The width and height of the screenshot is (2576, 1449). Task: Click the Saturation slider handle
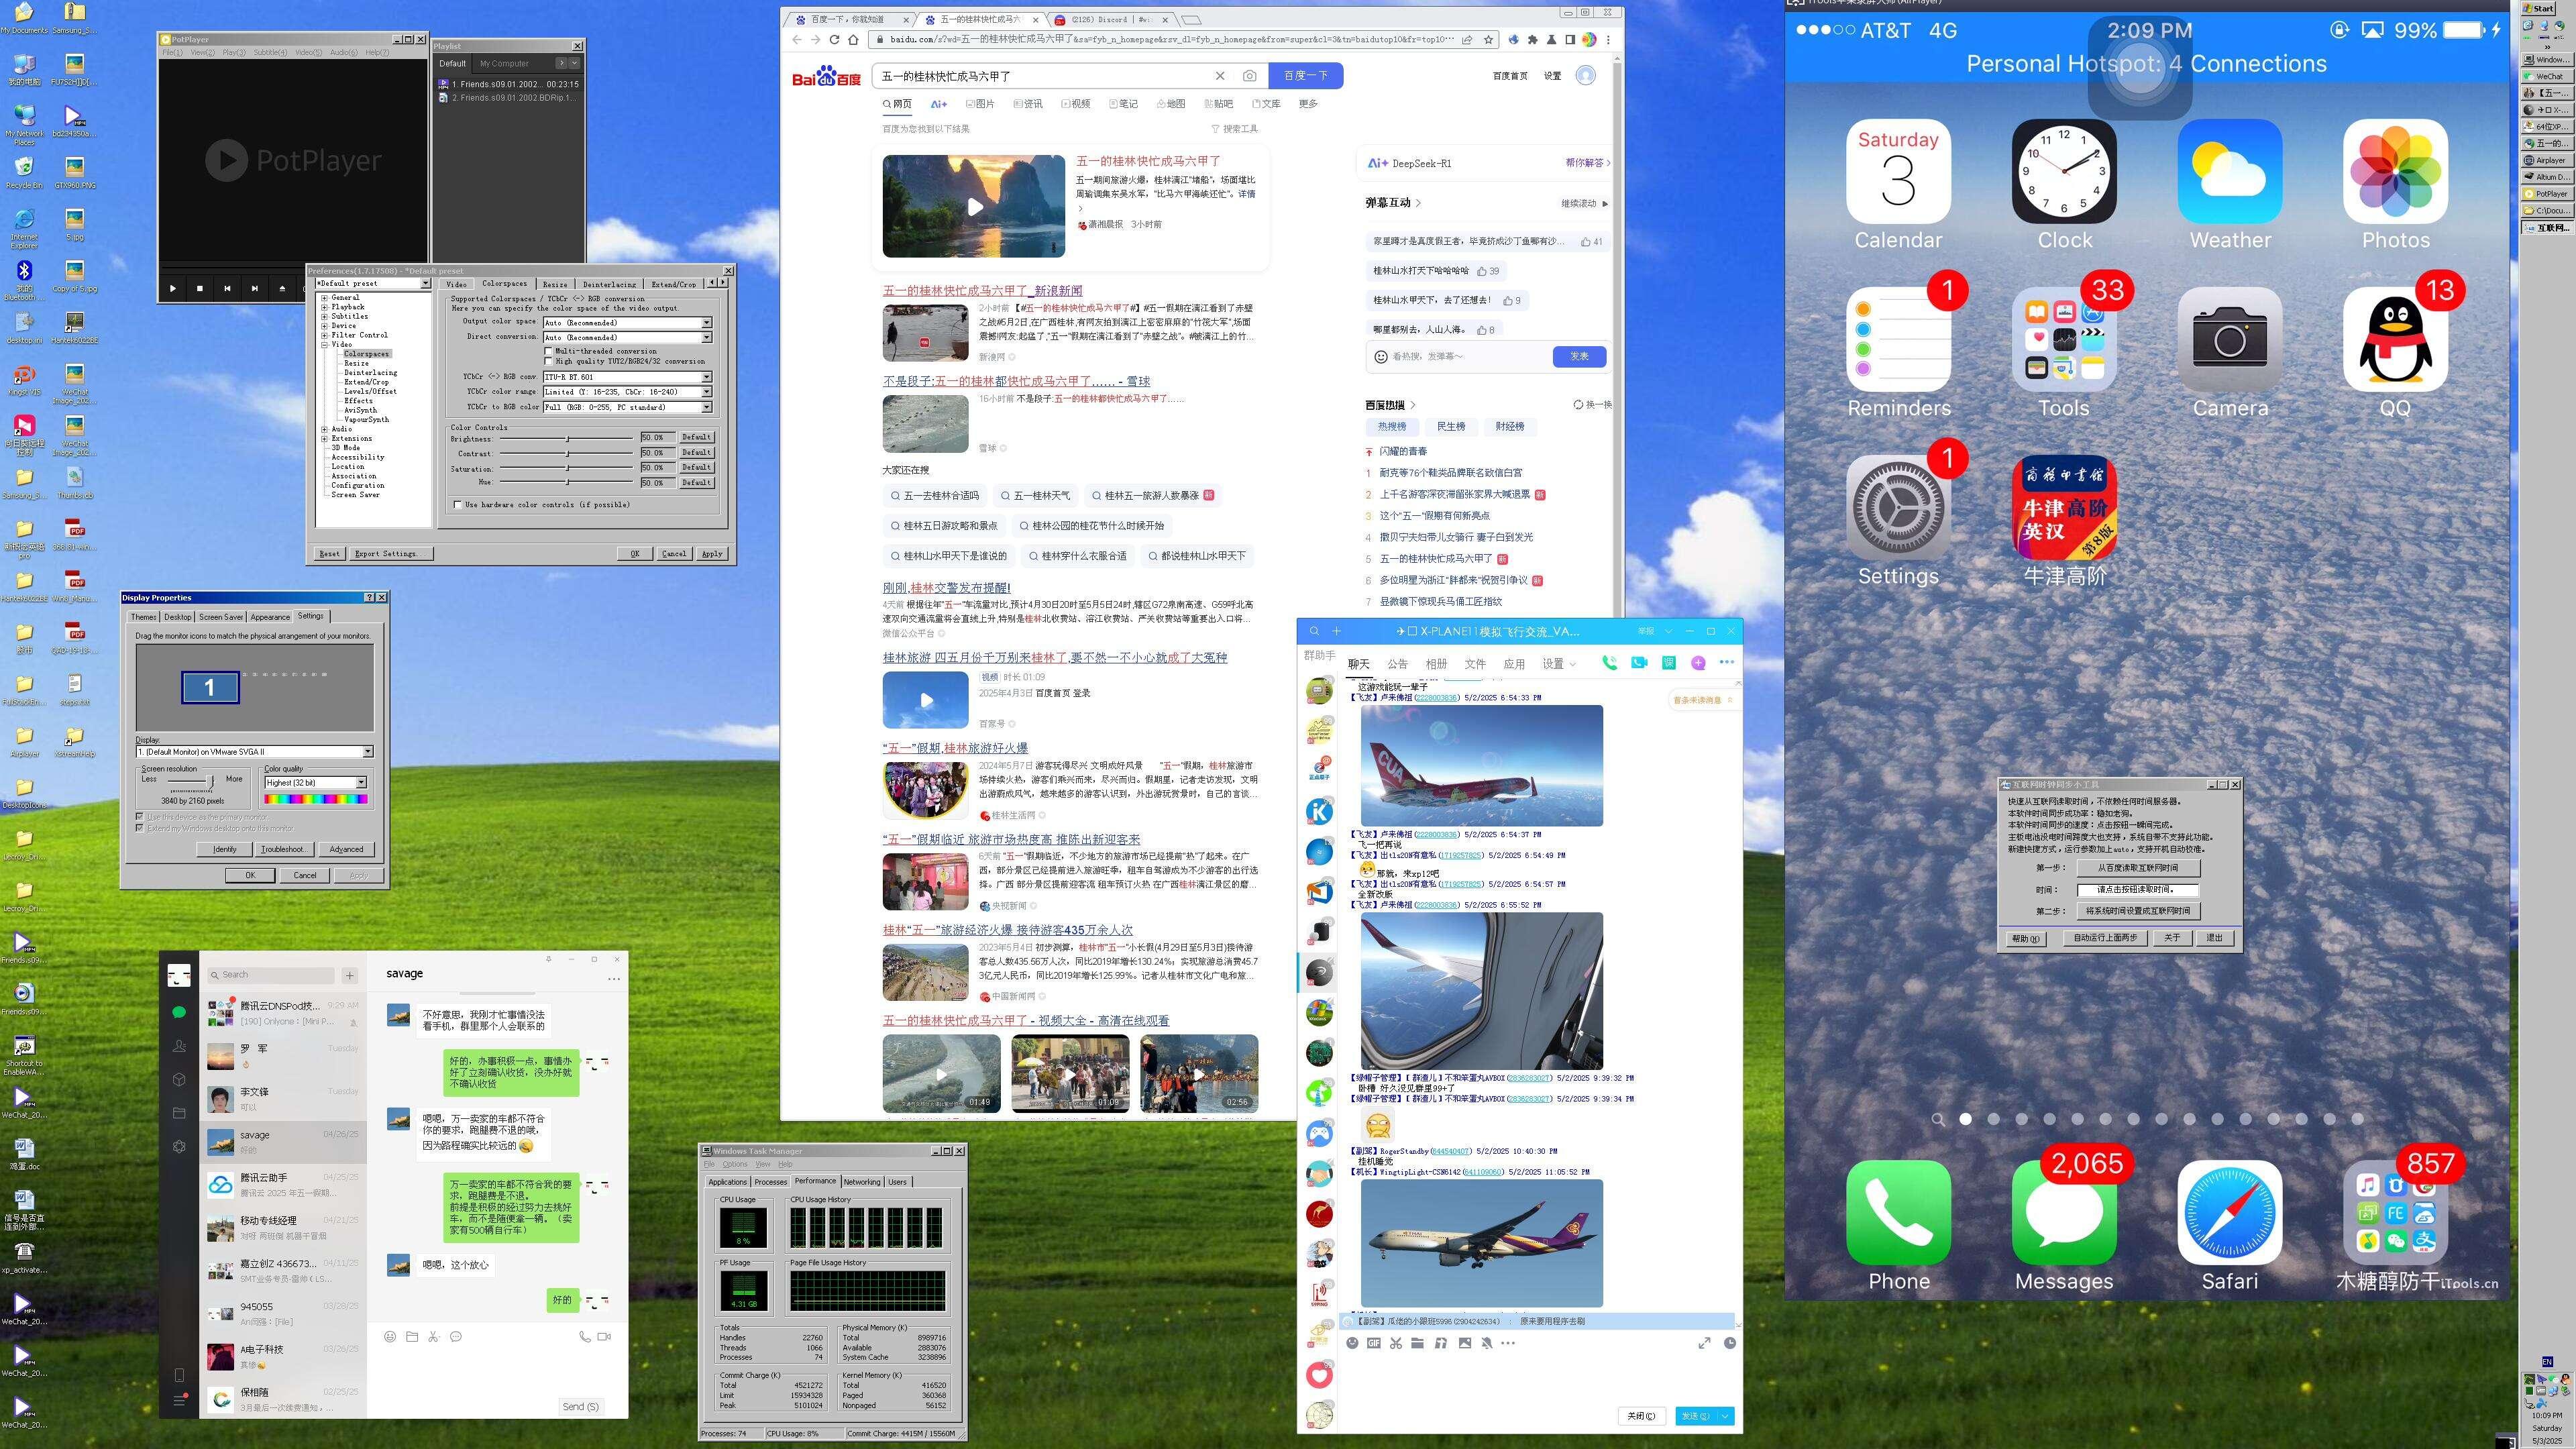click(567, 468)
